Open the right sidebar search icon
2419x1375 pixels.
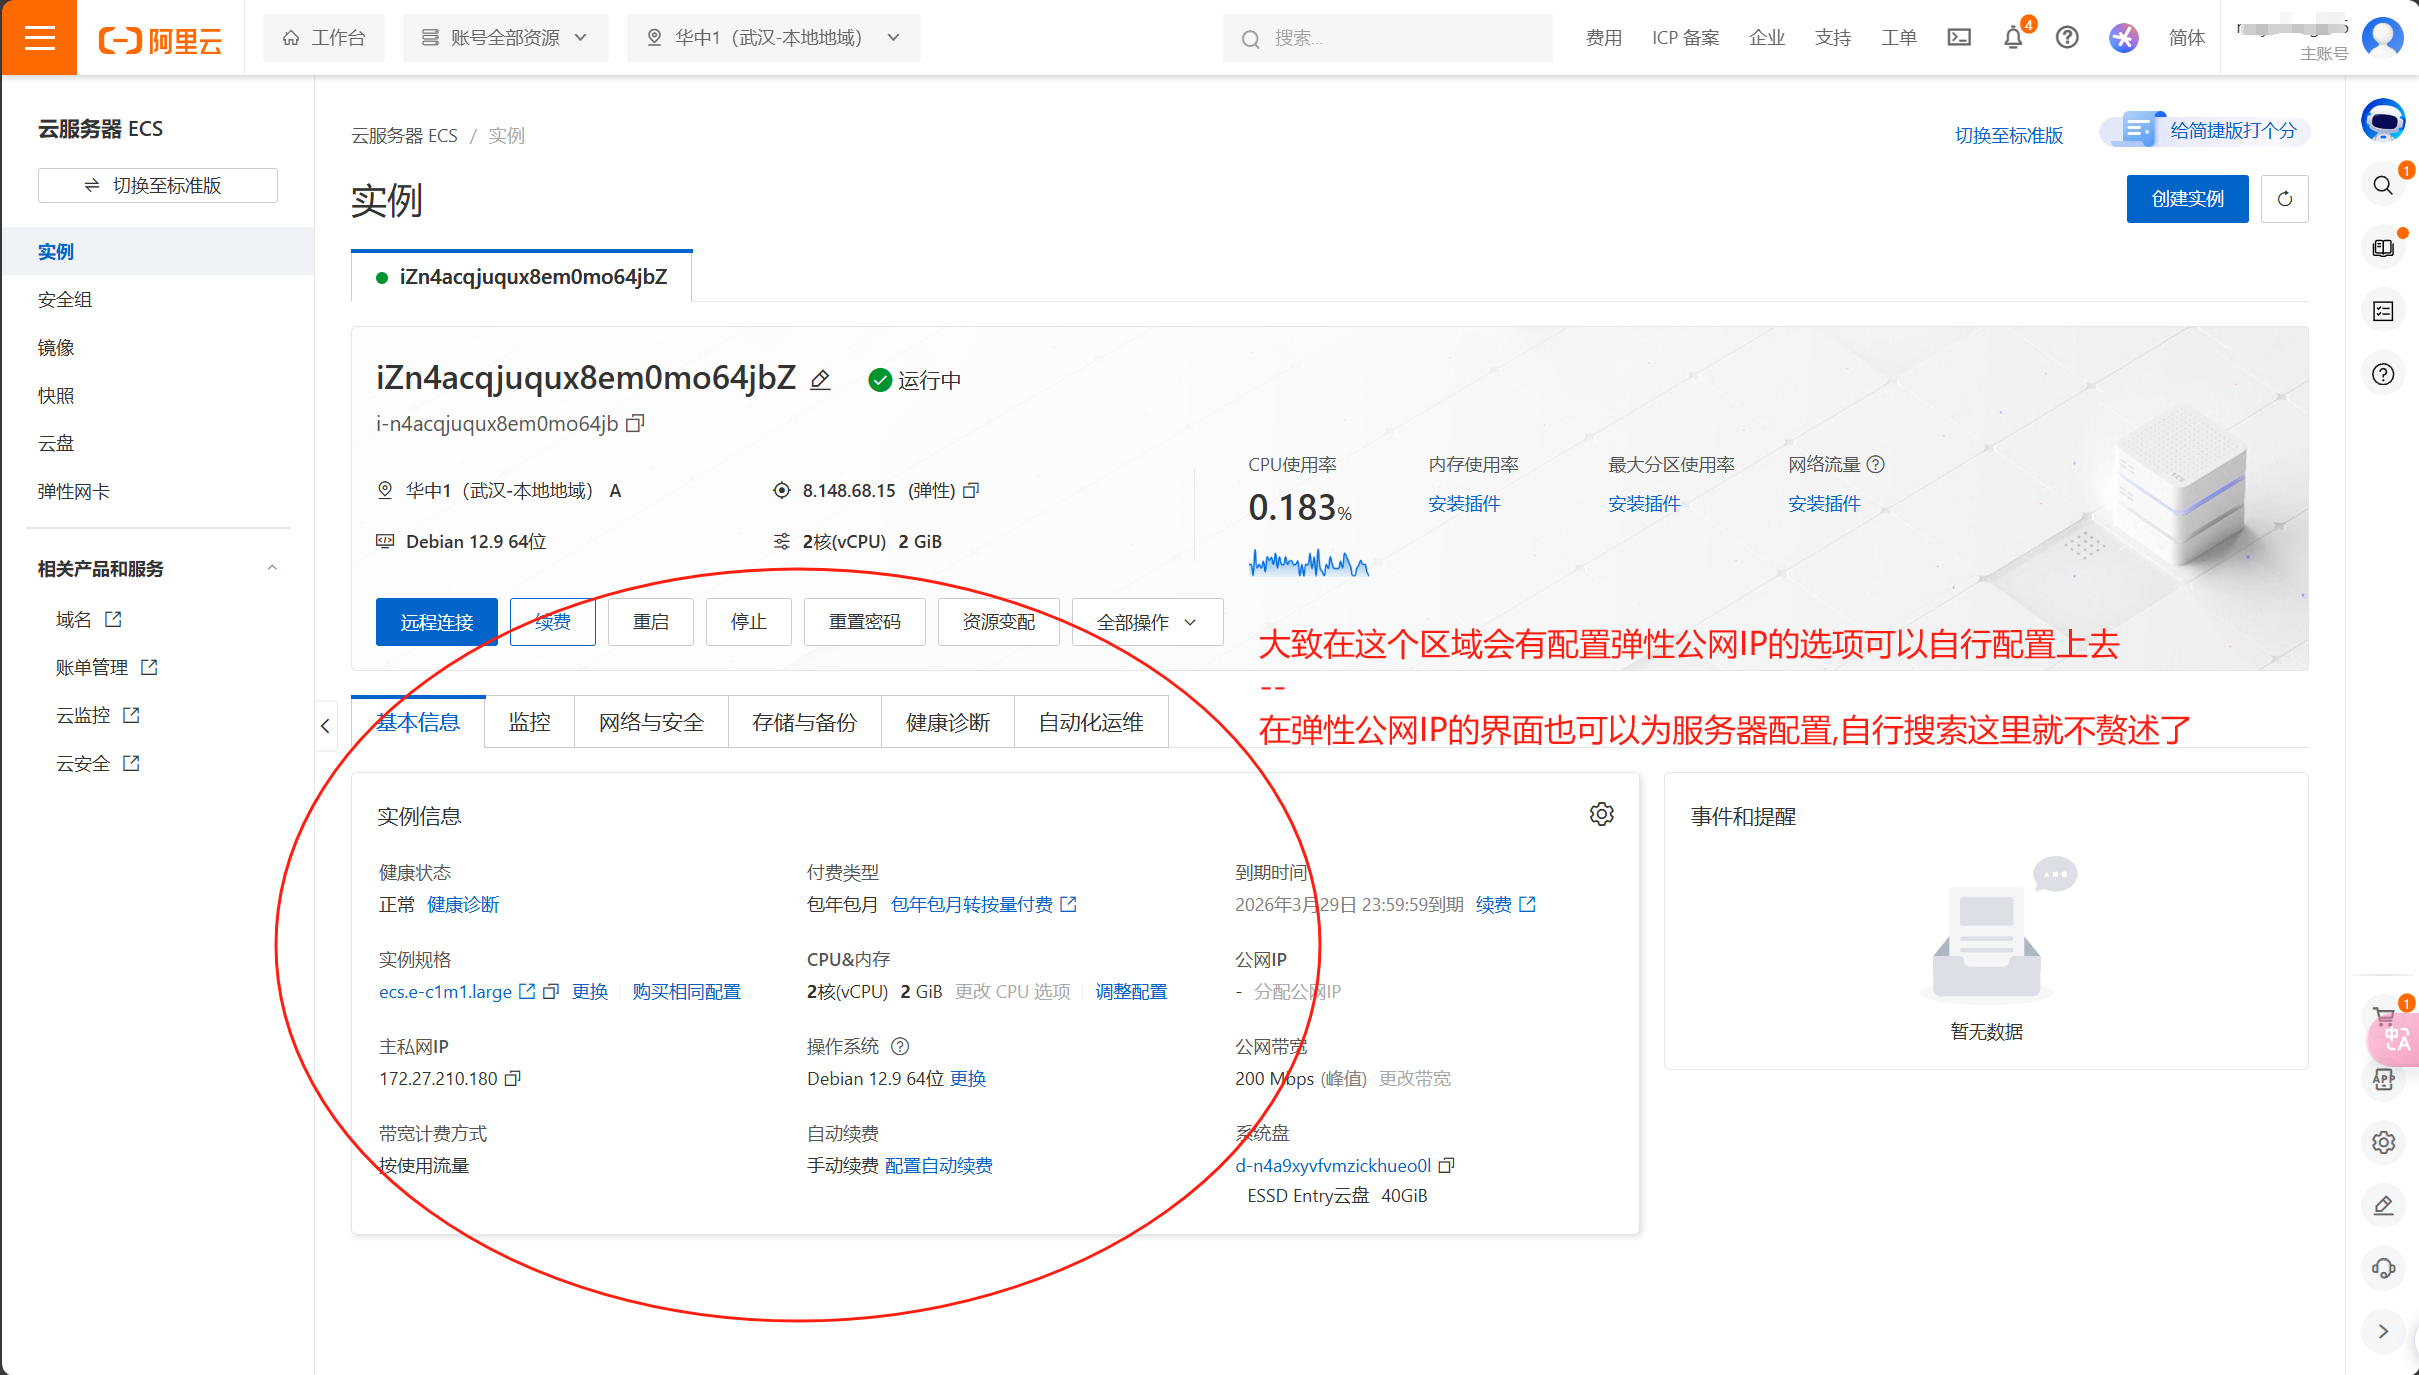pyautogui.click(x=2383, y=185)
